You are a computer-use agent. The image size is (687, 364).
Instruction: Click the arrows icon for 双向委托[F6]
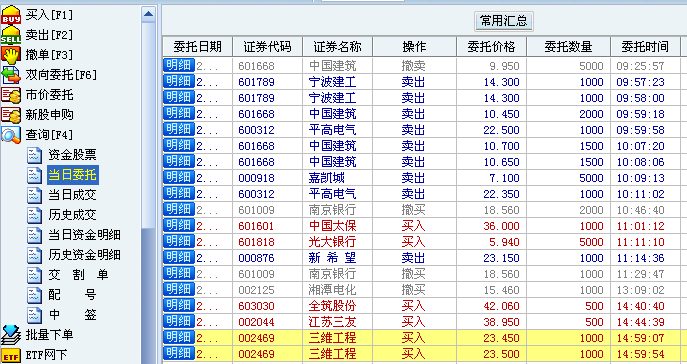(x=11, y=75)
